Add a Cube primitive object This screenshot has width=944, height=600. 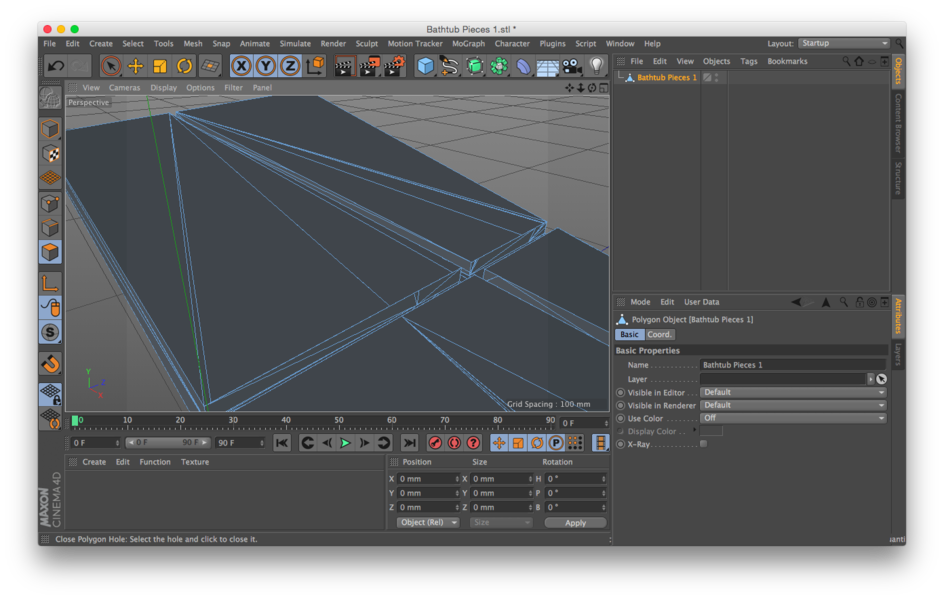point(425,66)
